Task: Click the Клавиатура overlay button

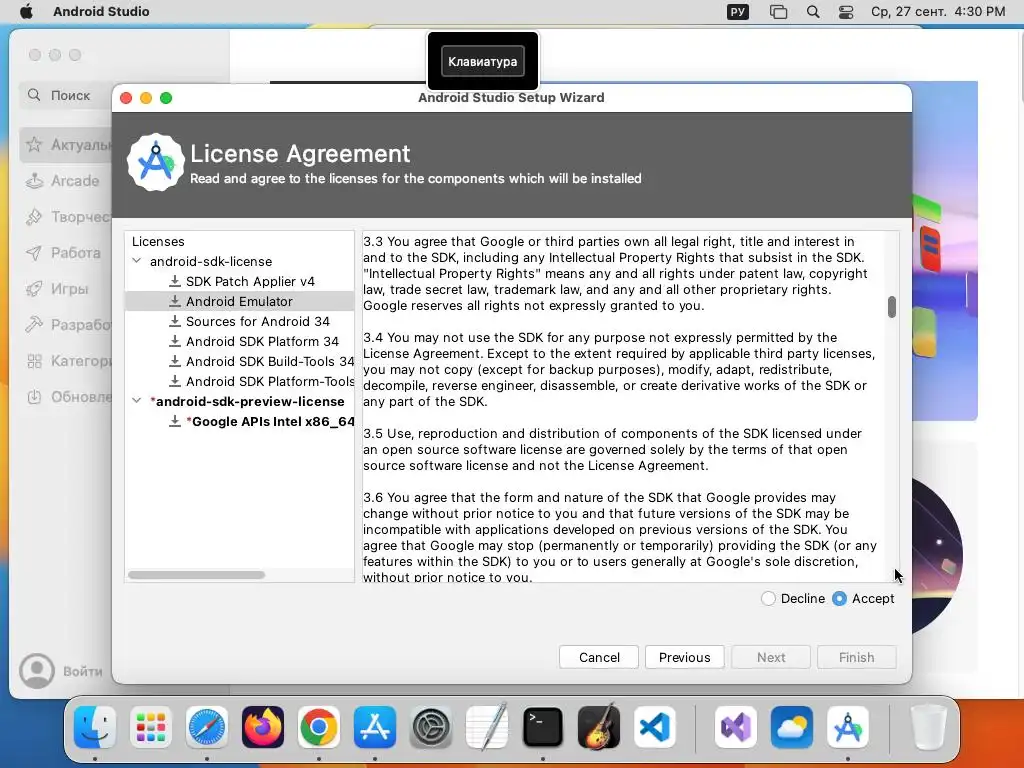Action: pos(483,61)
